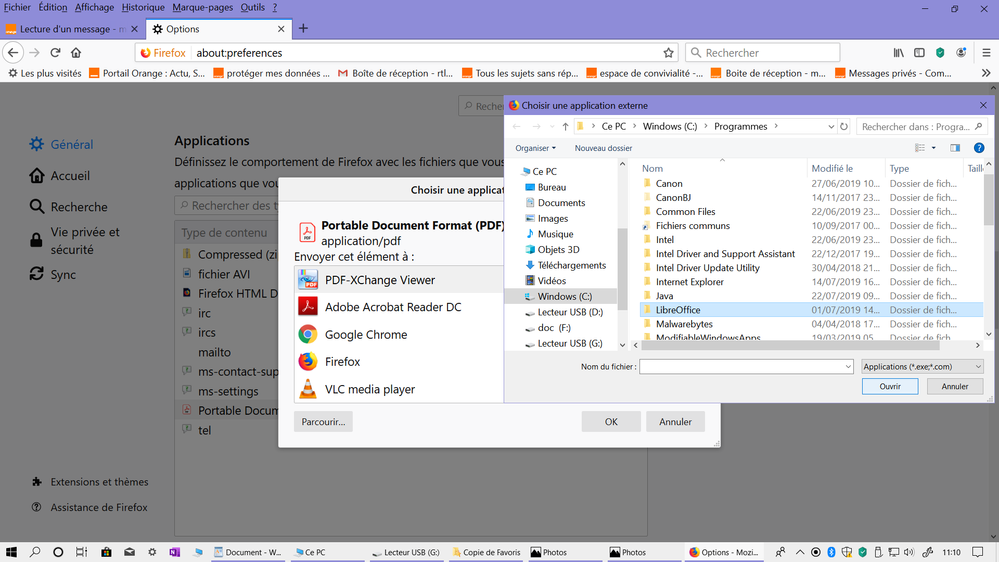The image size is (999, 562).
Task: Open the Général preferences section
Action: [x=61, y=145]
